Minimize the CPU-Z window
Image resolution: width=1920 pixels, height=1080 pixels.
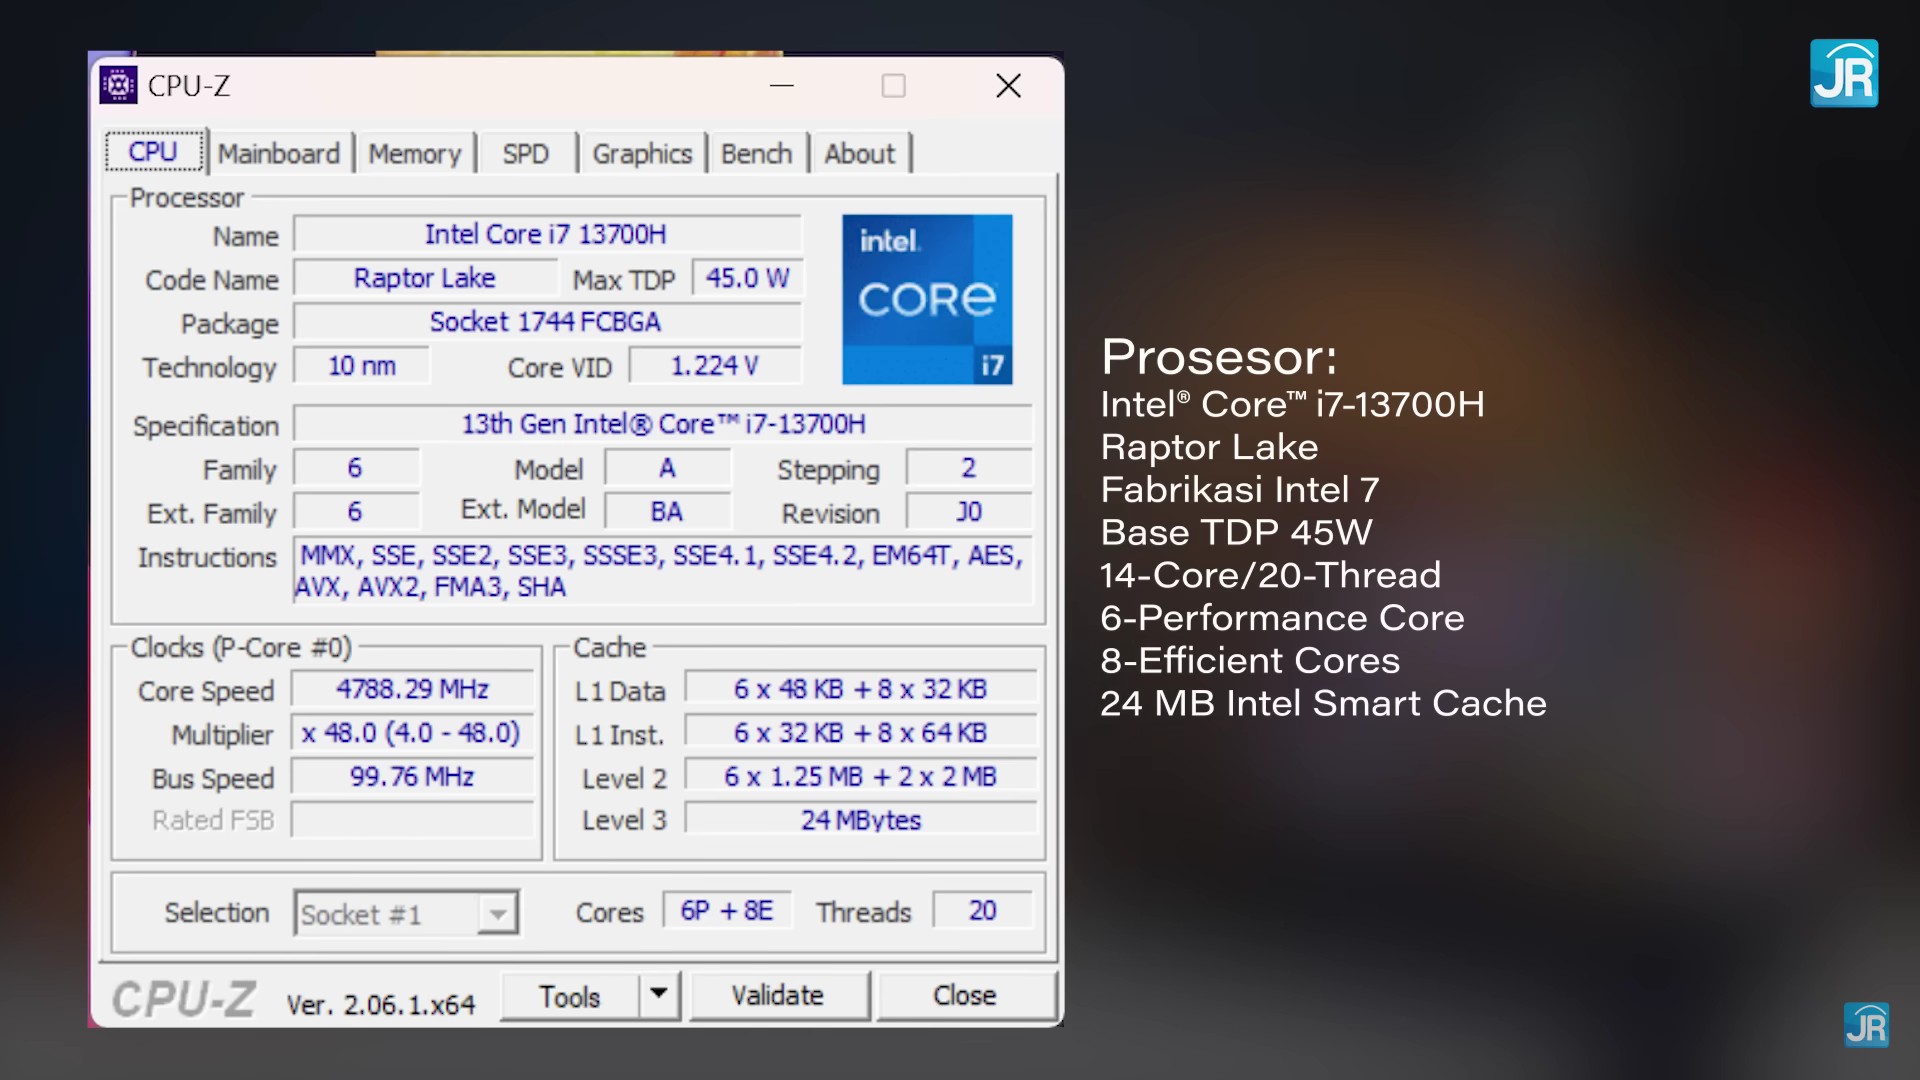782,87
